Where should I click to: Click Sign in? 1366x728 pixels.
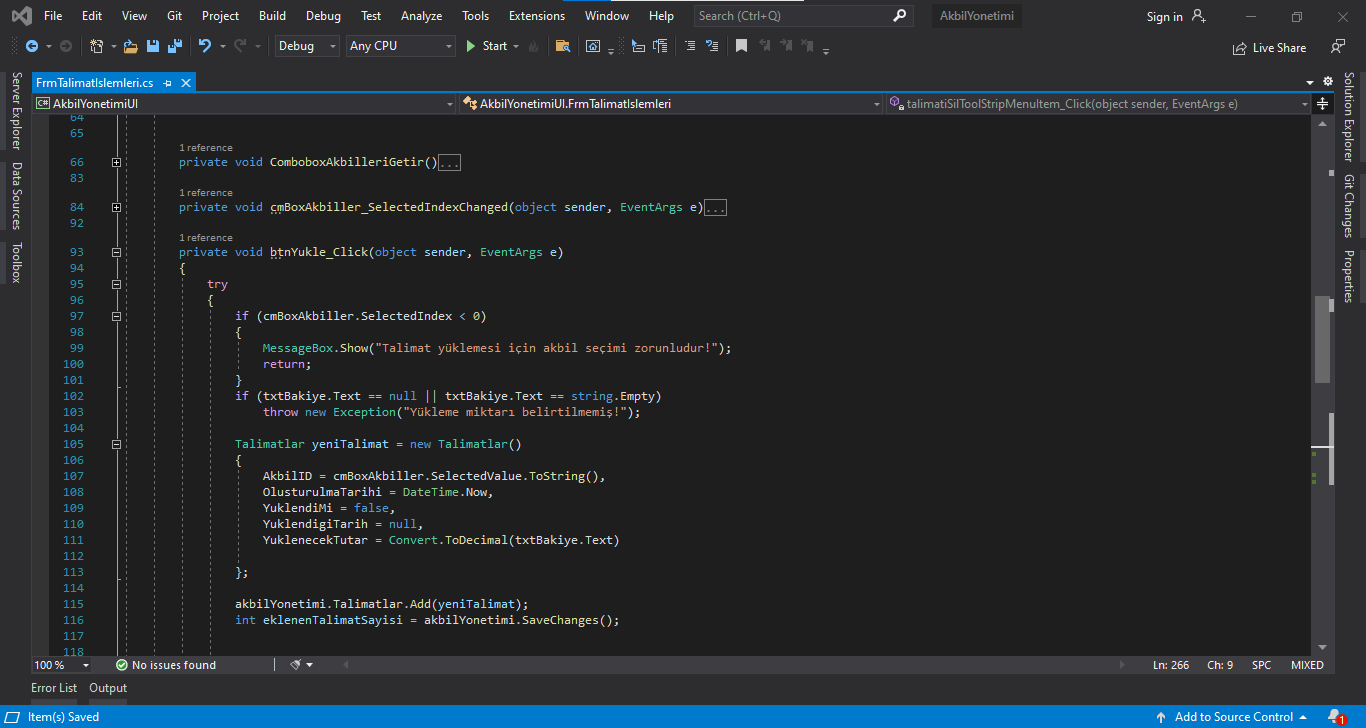tap(1176, 17)
